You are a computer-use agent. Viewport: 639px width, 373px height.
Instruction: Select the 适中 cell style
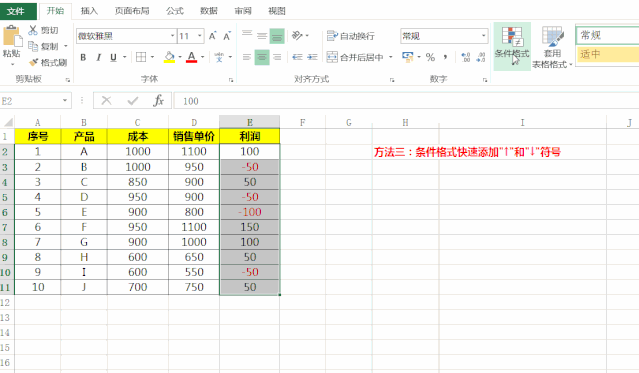pyautogui.click(x=608, y=54)
